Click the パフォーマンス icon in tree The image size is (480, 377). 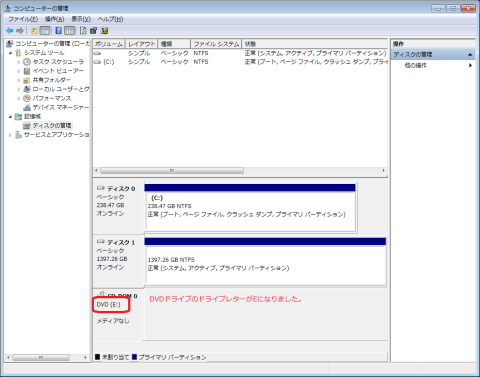27,98
